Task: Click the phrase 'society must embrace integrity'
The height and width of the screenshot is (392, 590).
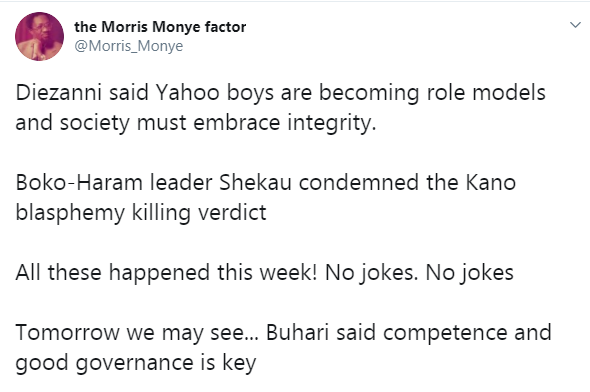Action: pos(218,123)
